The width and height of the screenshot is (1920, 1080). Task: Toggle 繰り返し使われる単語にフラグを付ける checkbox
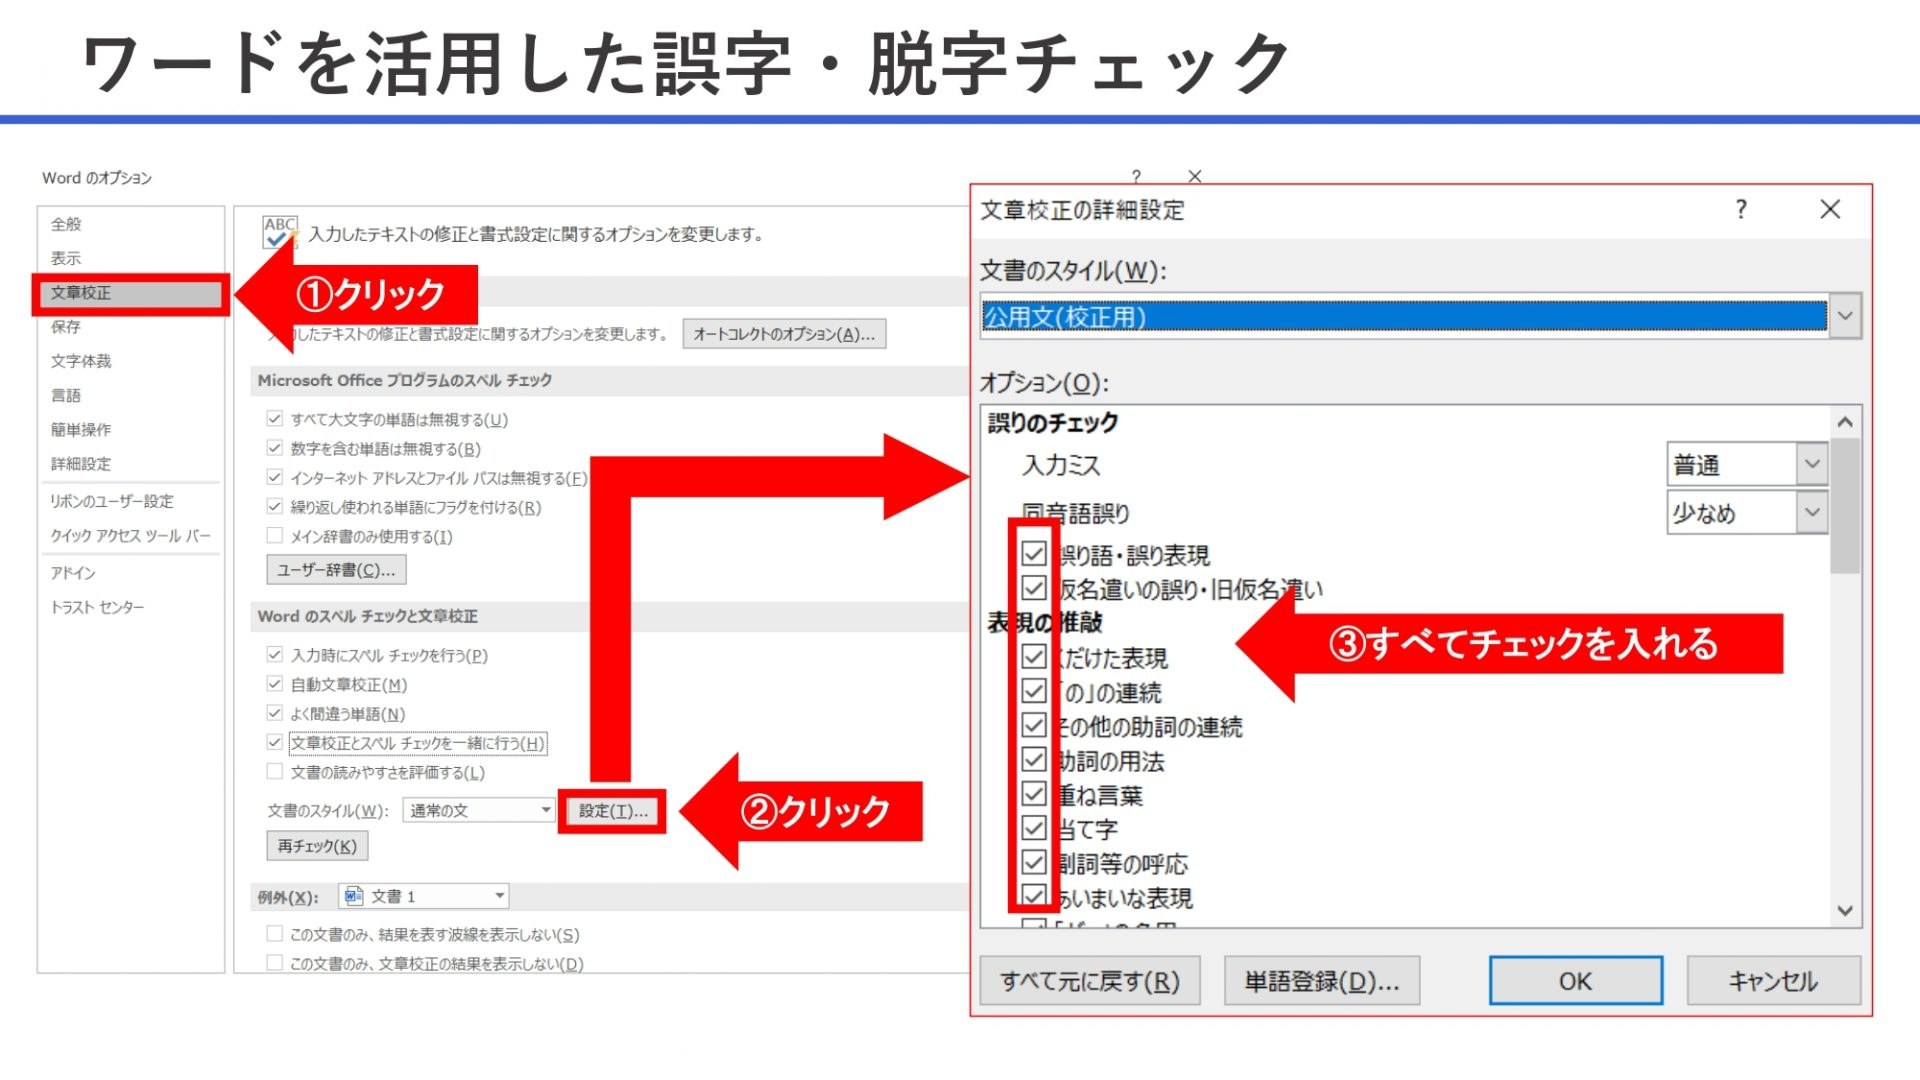pyautogui.click(x=274, y=507)
